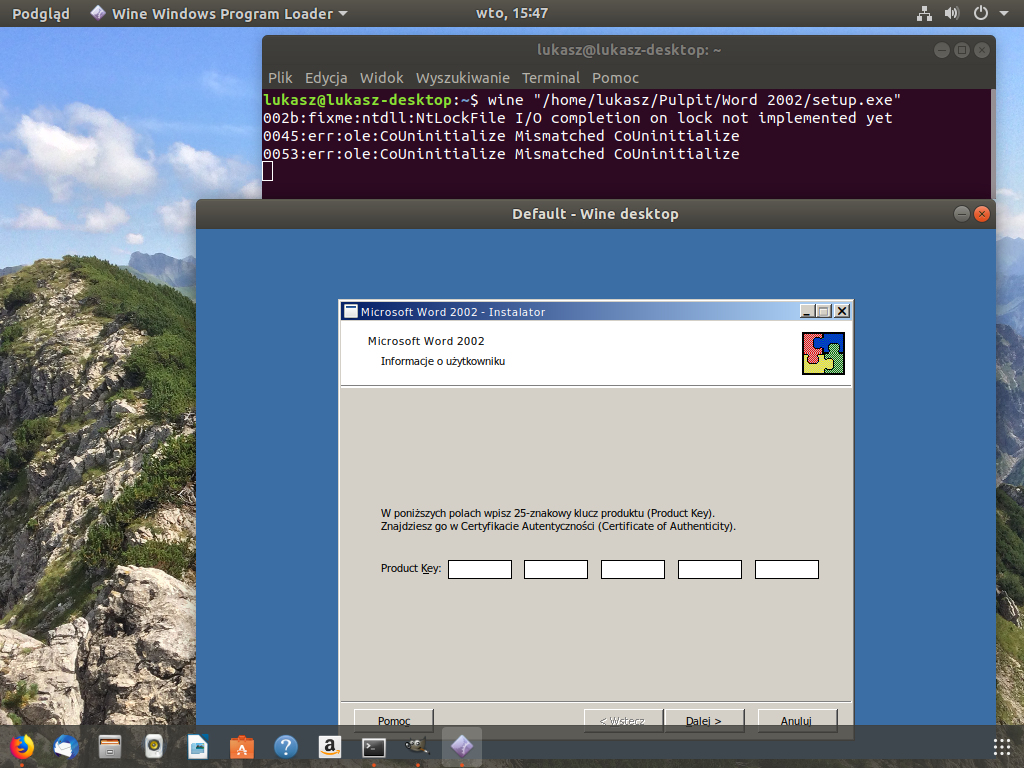Click the Office puzzle logo in the installer

823,353
